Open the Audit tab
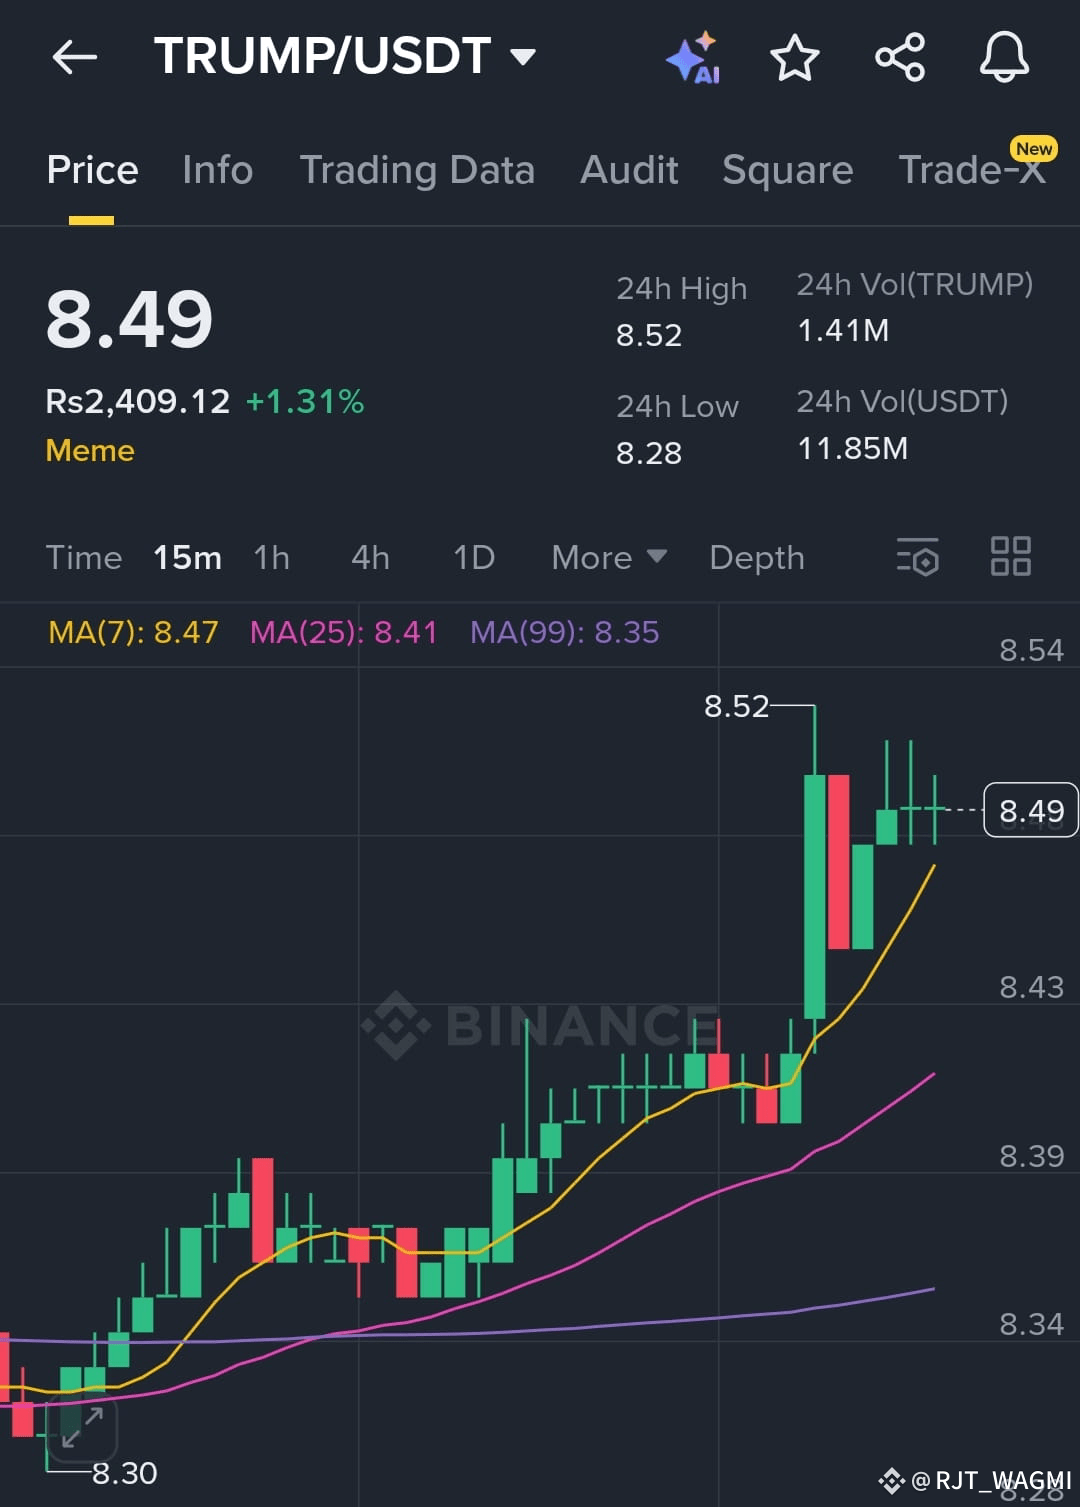This screenshot has height=1507, width=1080. pyautogui.click(x=630, y=170)
